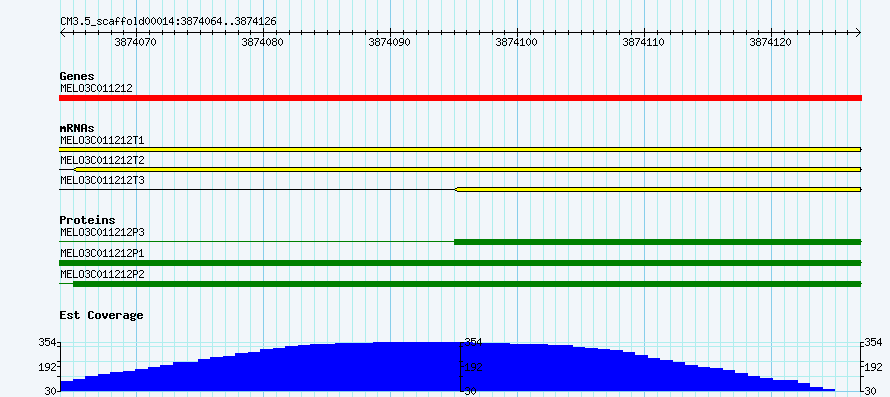Click the MELO3C011212P3 label text
The image size is (890, 397).
(102, 232)
